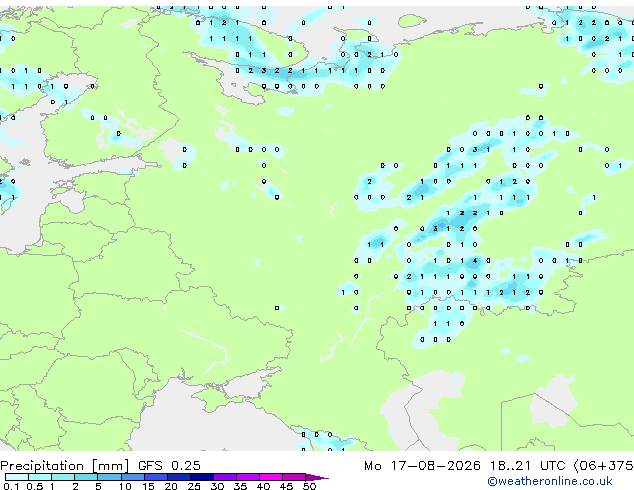Click the arrow tip beyond 50 on legend
The image size is (634, 490).
(317, 478)
